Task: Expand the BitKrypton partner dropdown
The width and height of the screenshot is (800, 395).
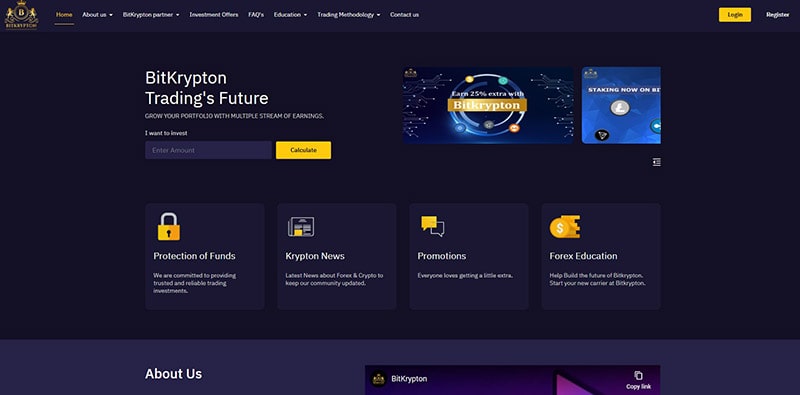Action: pyautogui.click(x=151, y=15)
